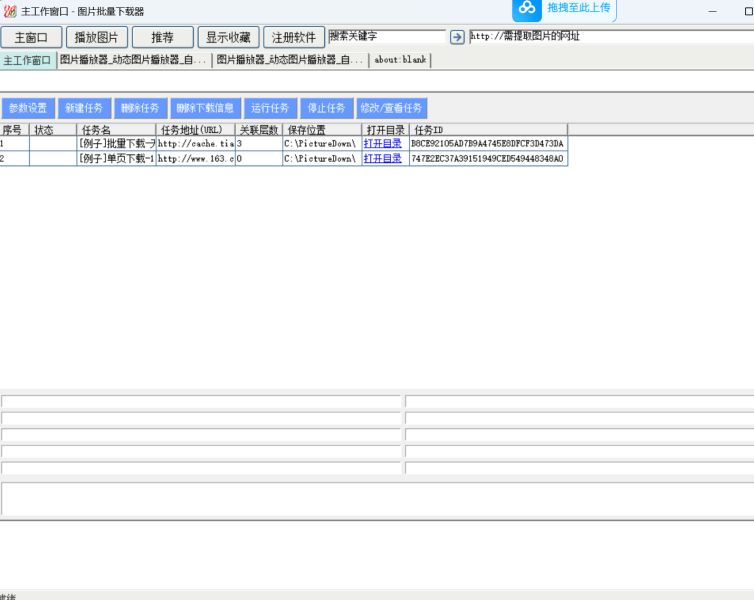Open directory link for batch download task
754x600 pixels.
click(x=382, y=143)
